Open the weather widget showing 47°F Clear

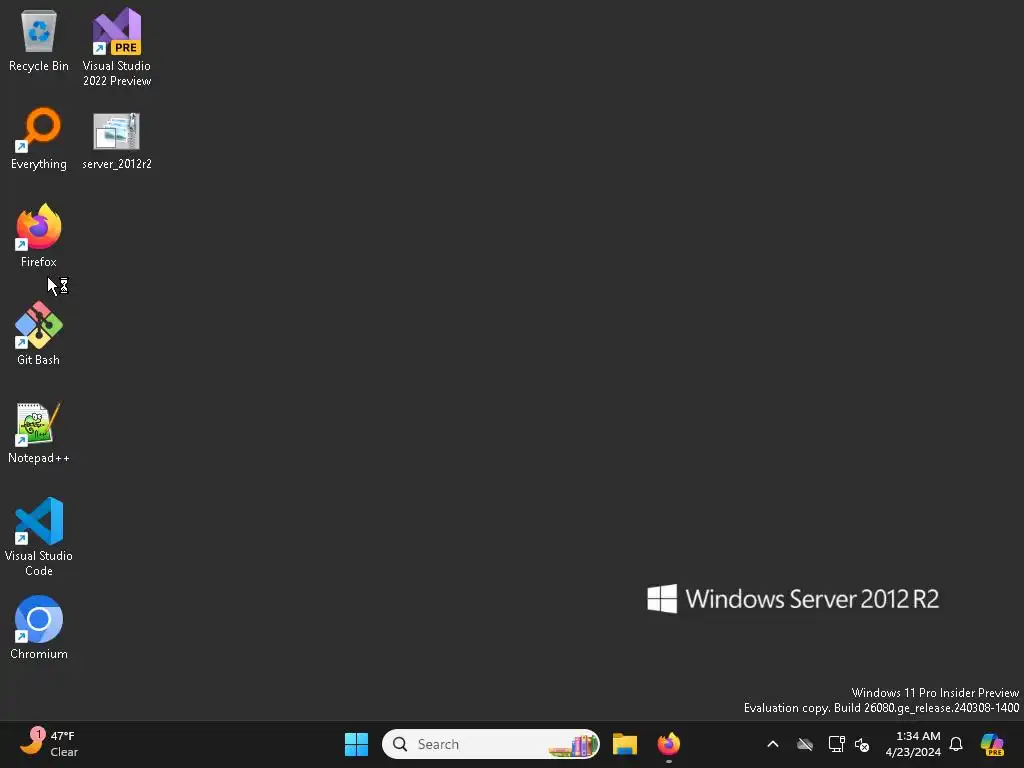coord(49,744)
